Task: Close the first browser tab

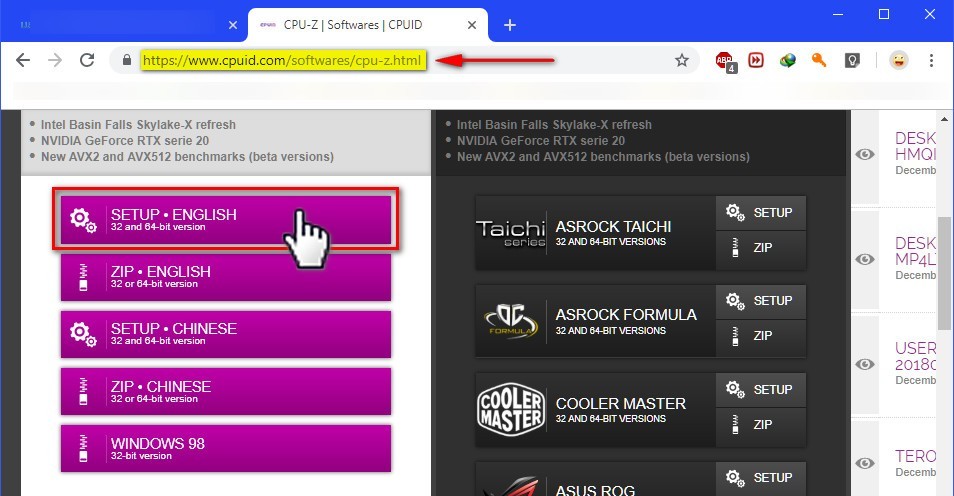Action: pyautogui.click(x=232, y=25)
